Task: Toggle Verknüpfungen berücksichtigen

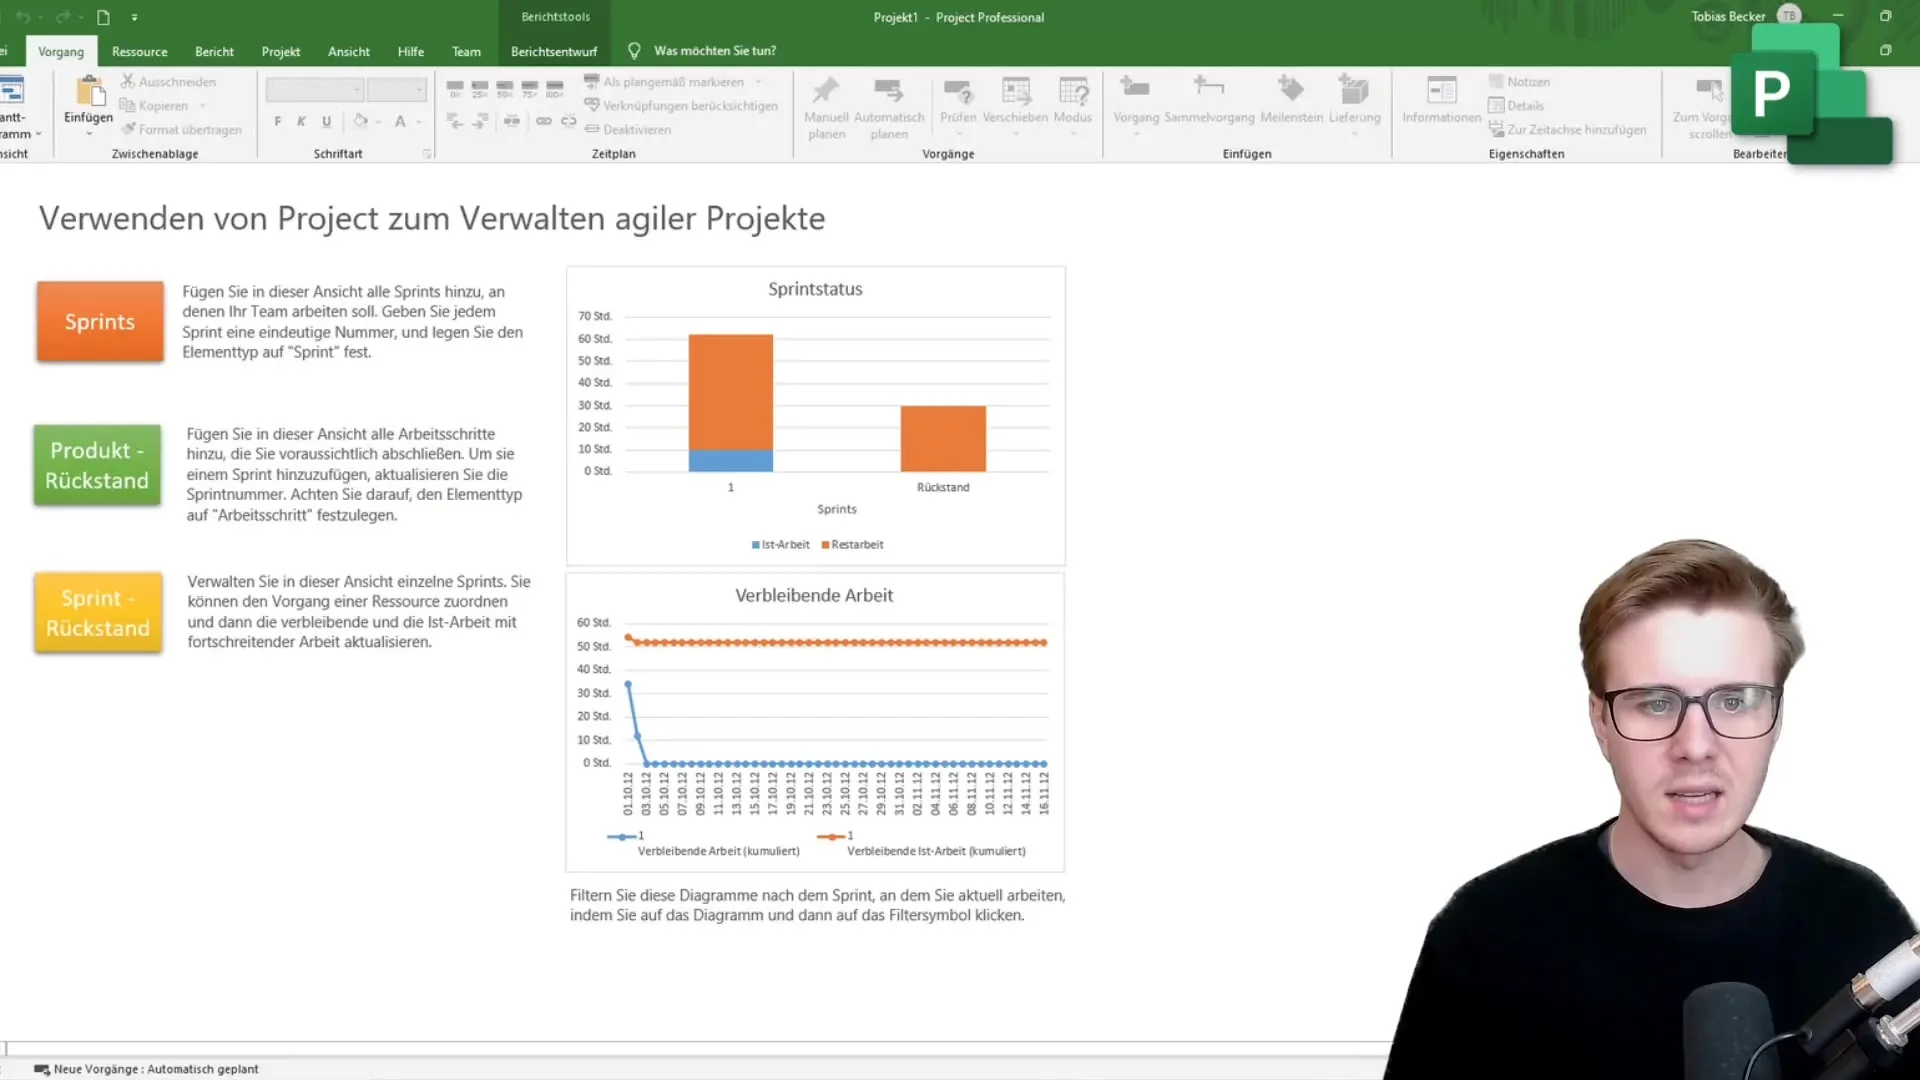Action: pyautogui.click(x=681, y=105)
